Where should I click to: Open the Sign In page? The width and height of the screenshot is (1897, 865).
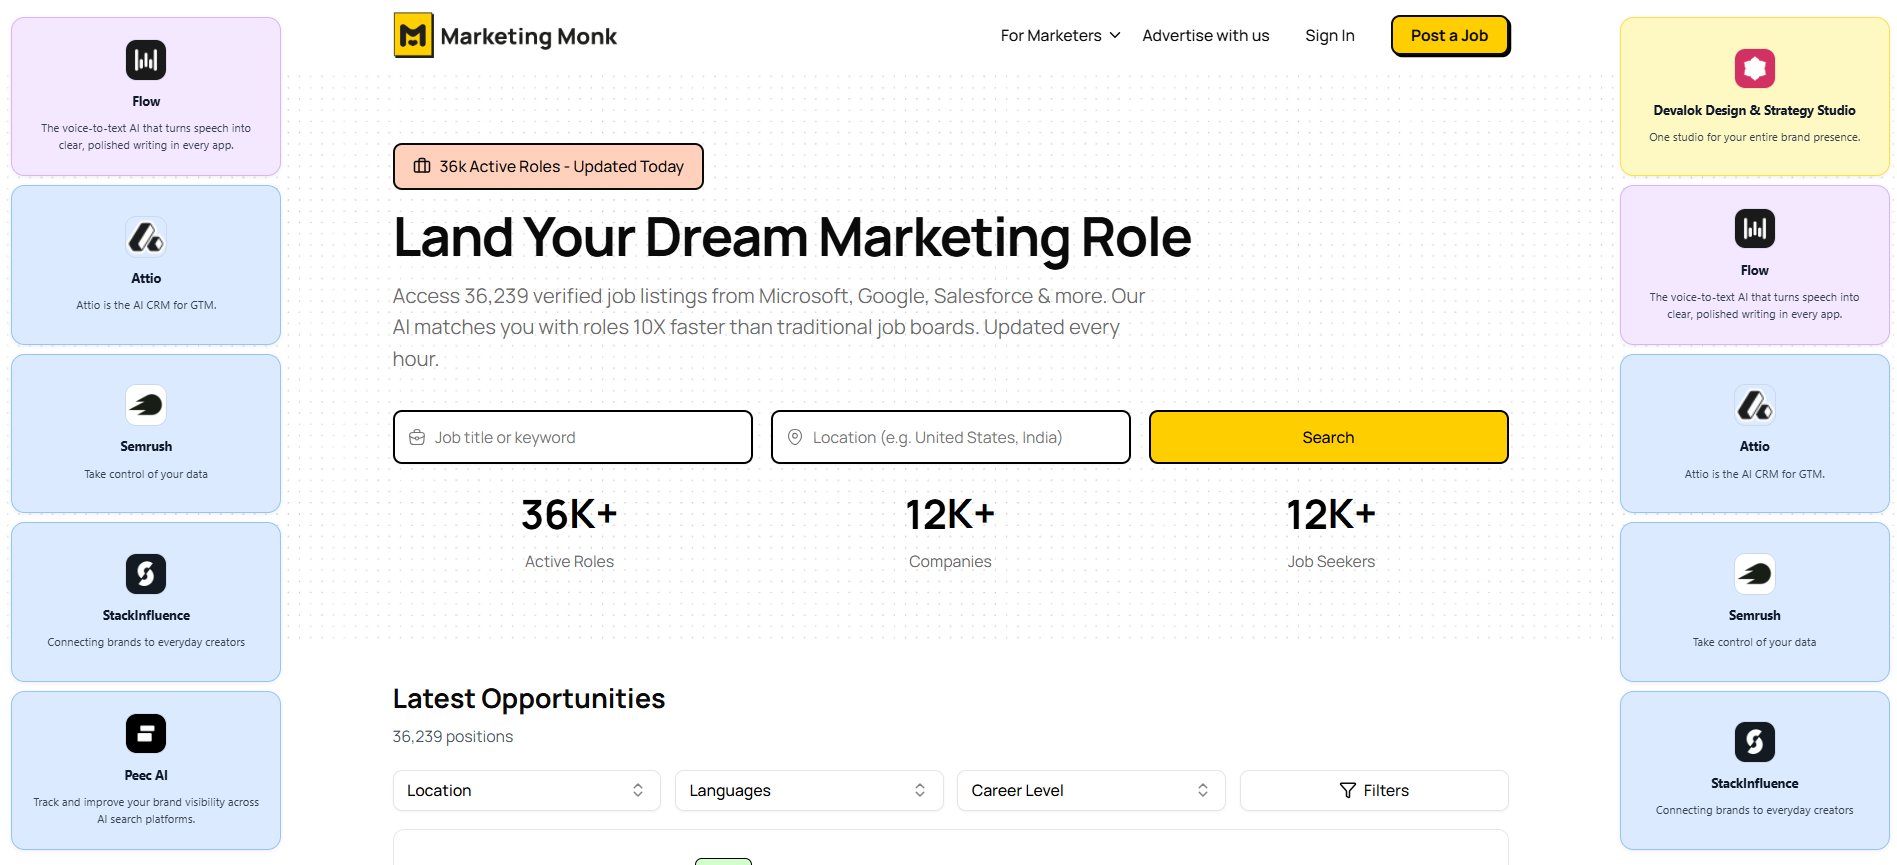(1329, 35)
